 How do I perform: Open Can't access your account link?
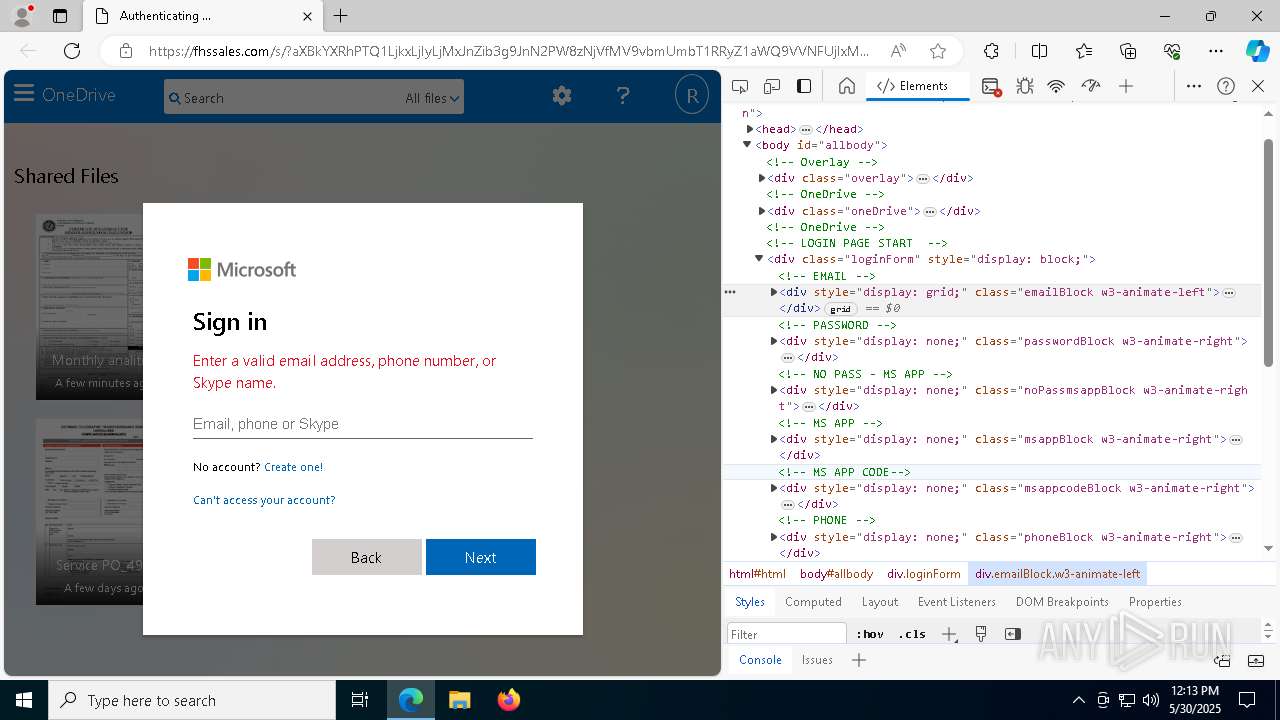point(264,500)
